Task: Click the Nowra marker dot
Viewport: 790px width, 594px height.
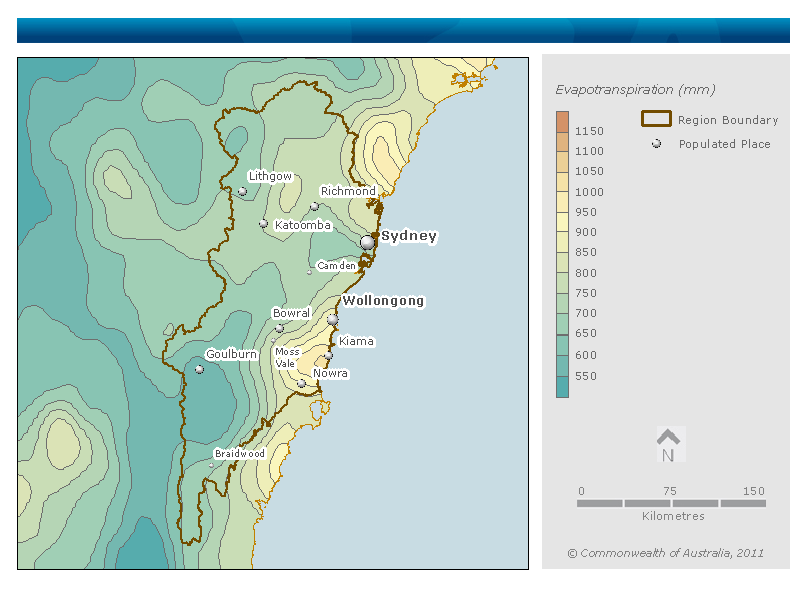Action: pos(301,383)
